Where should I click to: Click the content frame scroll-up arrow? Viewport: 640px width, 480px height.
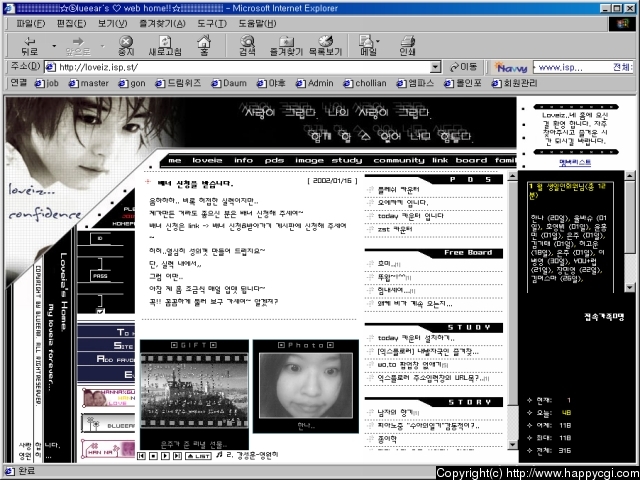tap(512, 176)
